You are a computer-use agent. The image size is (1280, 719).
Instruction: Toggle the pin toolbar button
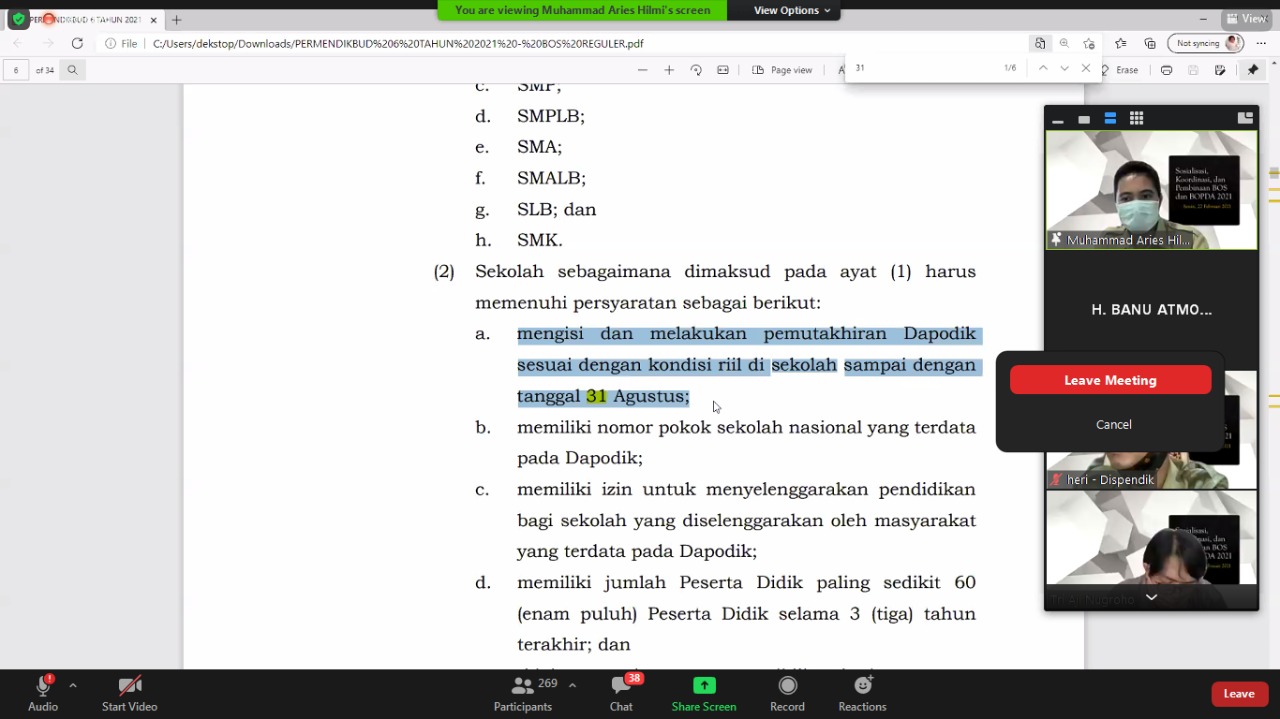coord(1253,70)
